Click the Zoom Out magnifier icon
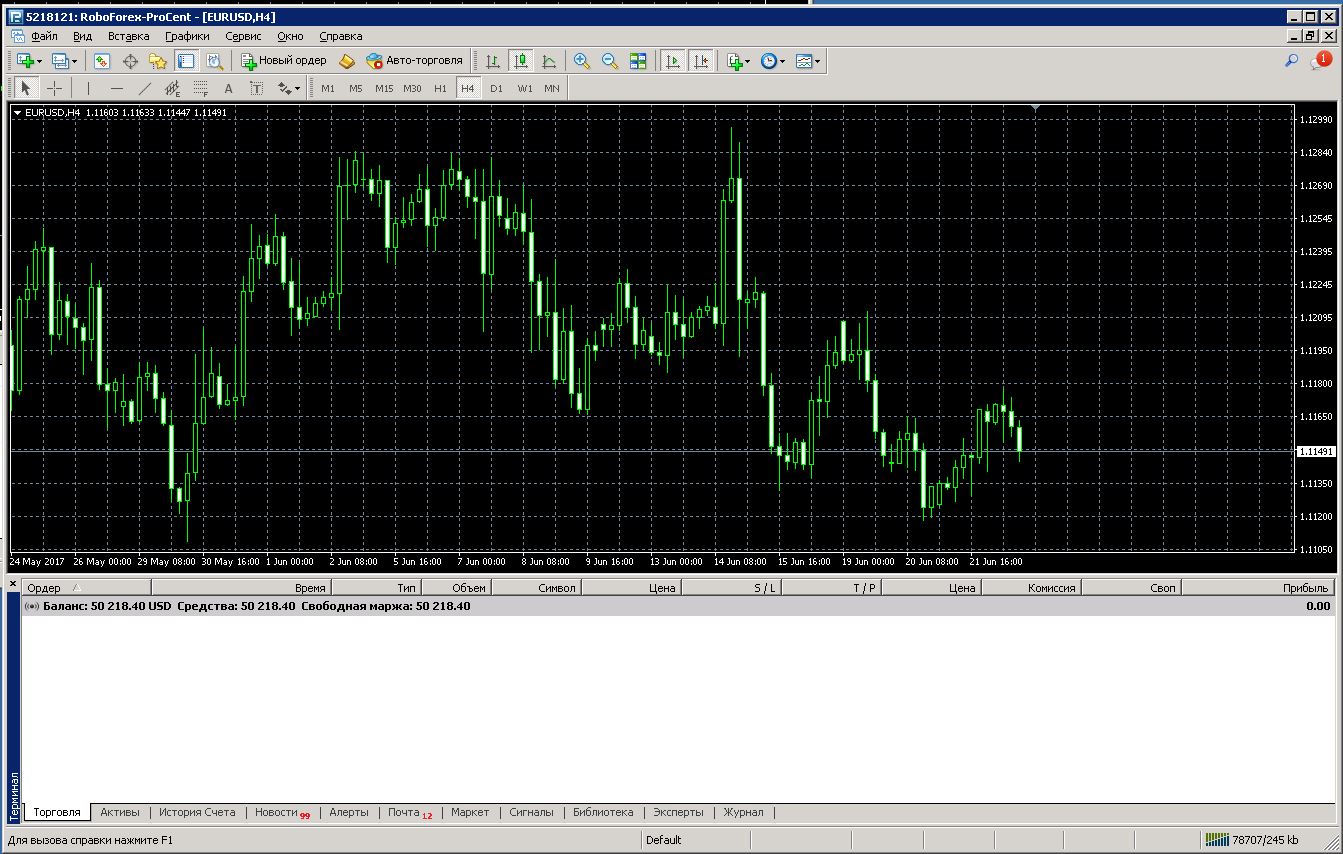Image resolution: width=1343 pixels, height=854 pixels. 609,61
